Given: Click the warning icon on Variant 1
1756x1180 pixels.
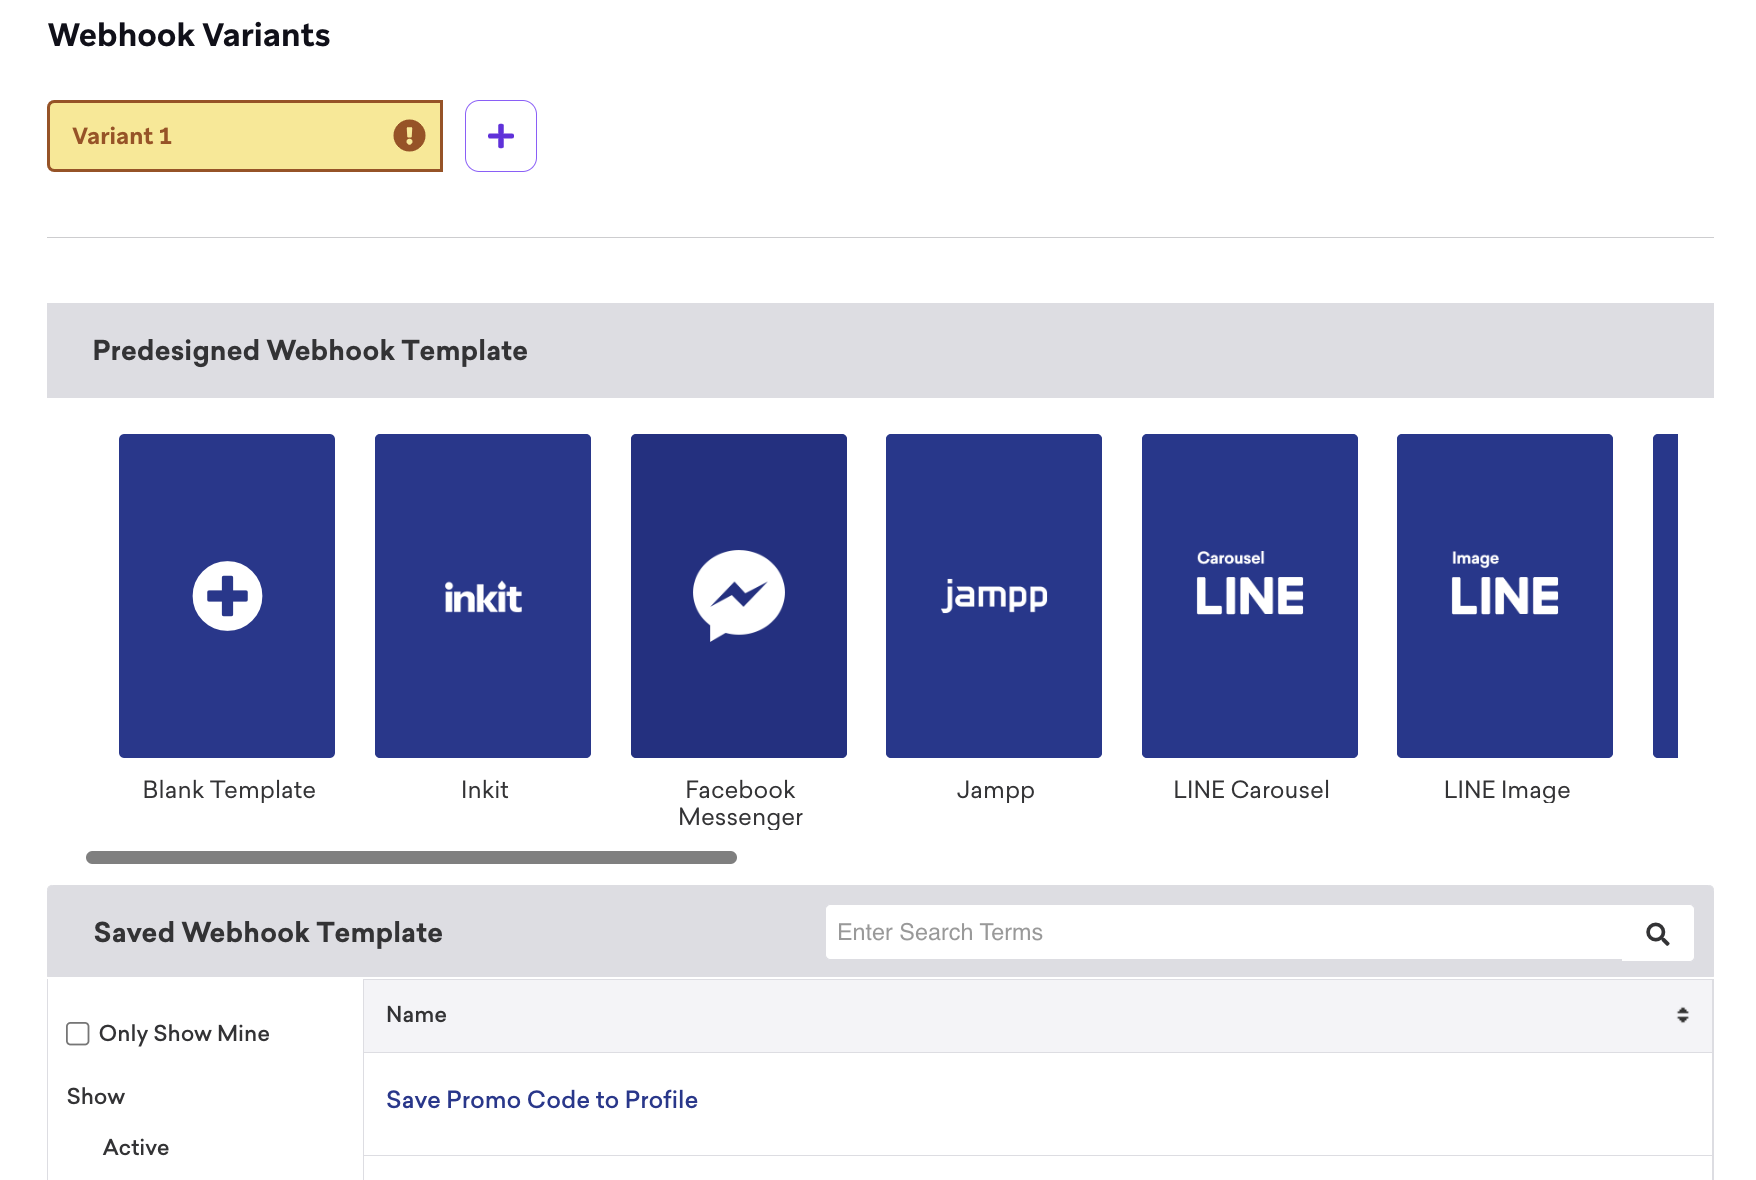Looking at the screenshot, I should (409, 136).
